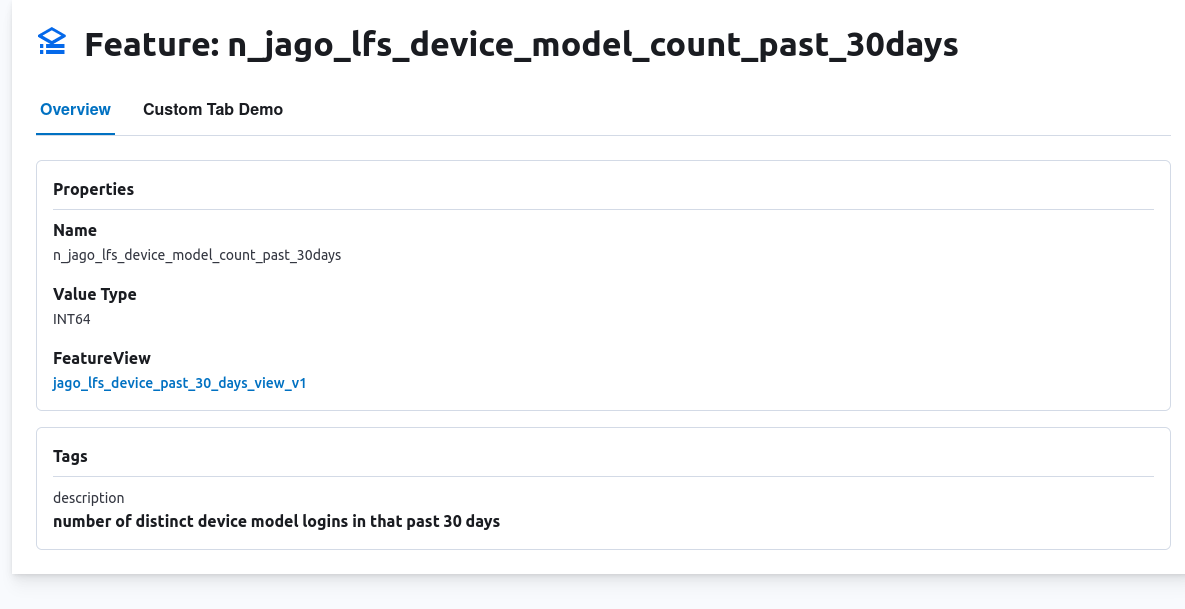Select the INT64 value type text
The image size is (1185, 609).
[x=72, y=319]
